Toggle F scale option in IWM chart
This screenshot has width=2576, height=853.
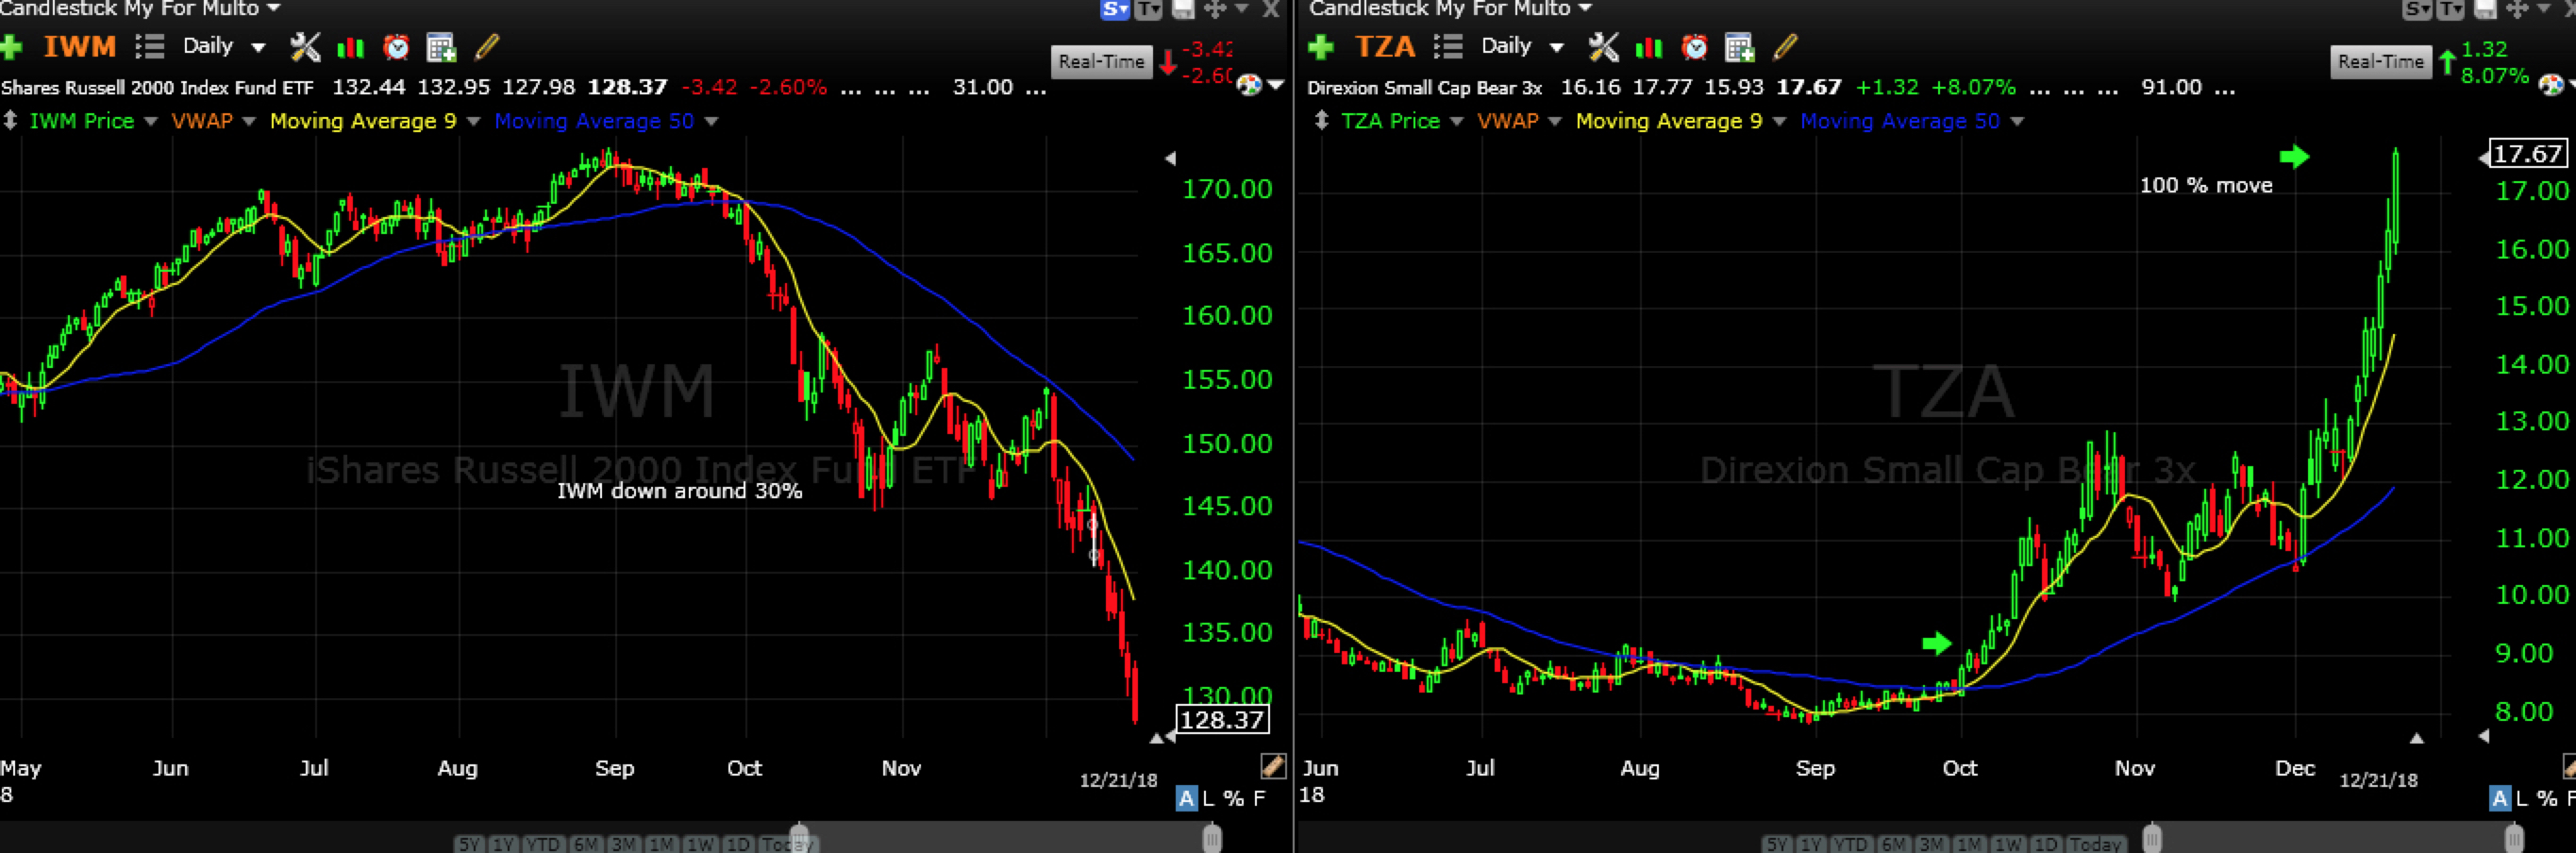tap(1259, 798)
